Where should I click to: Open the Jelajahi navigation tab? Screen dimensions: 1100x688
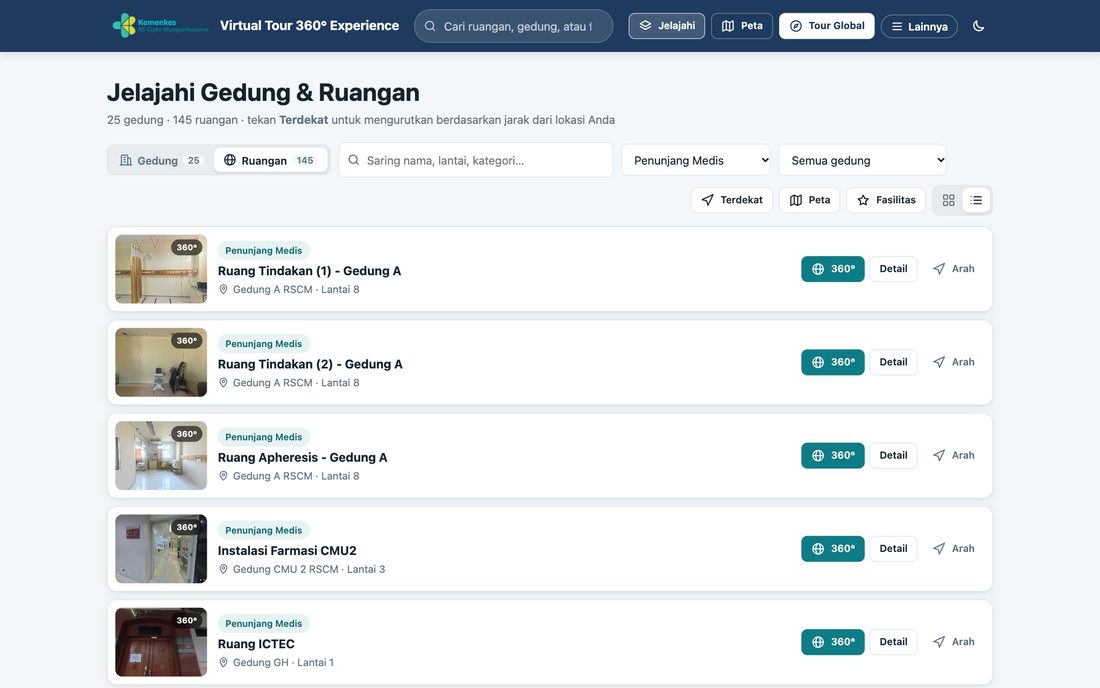tap(666, 26)
